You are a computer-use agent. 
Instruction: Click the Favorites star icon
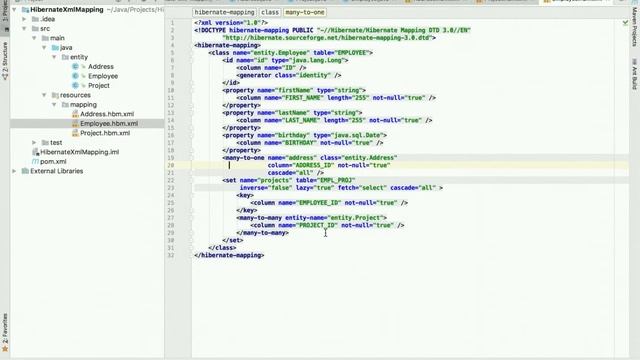pyautogui.click(x=5, y=349)
